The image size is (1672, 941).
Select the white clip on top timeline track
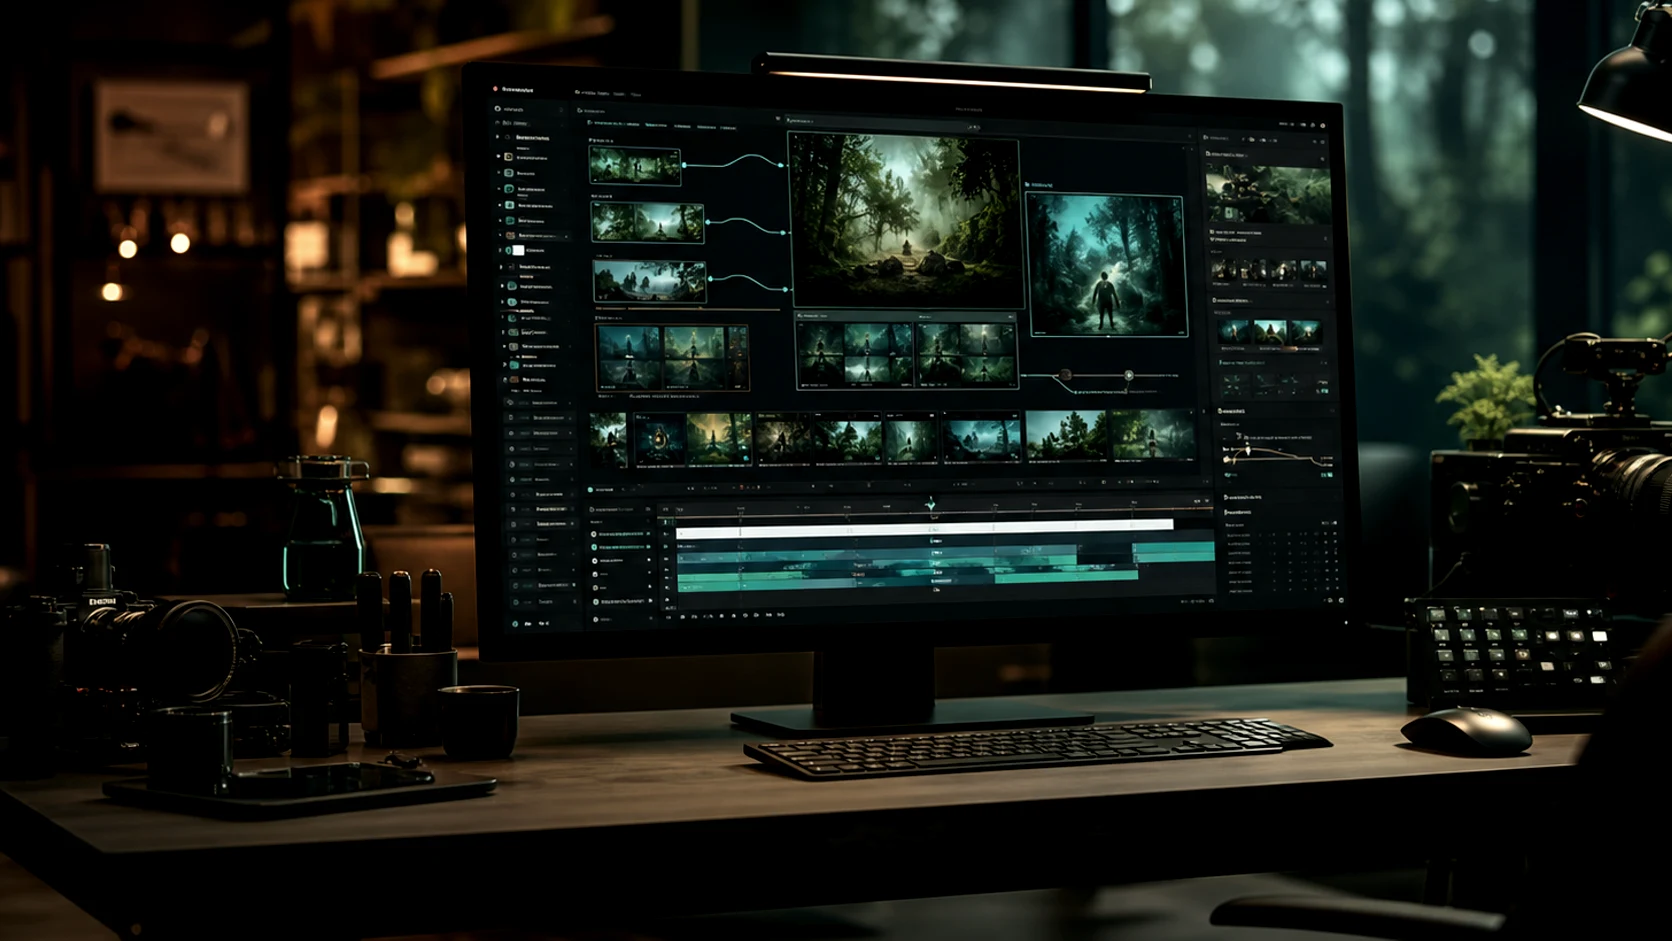pos(925,528)
